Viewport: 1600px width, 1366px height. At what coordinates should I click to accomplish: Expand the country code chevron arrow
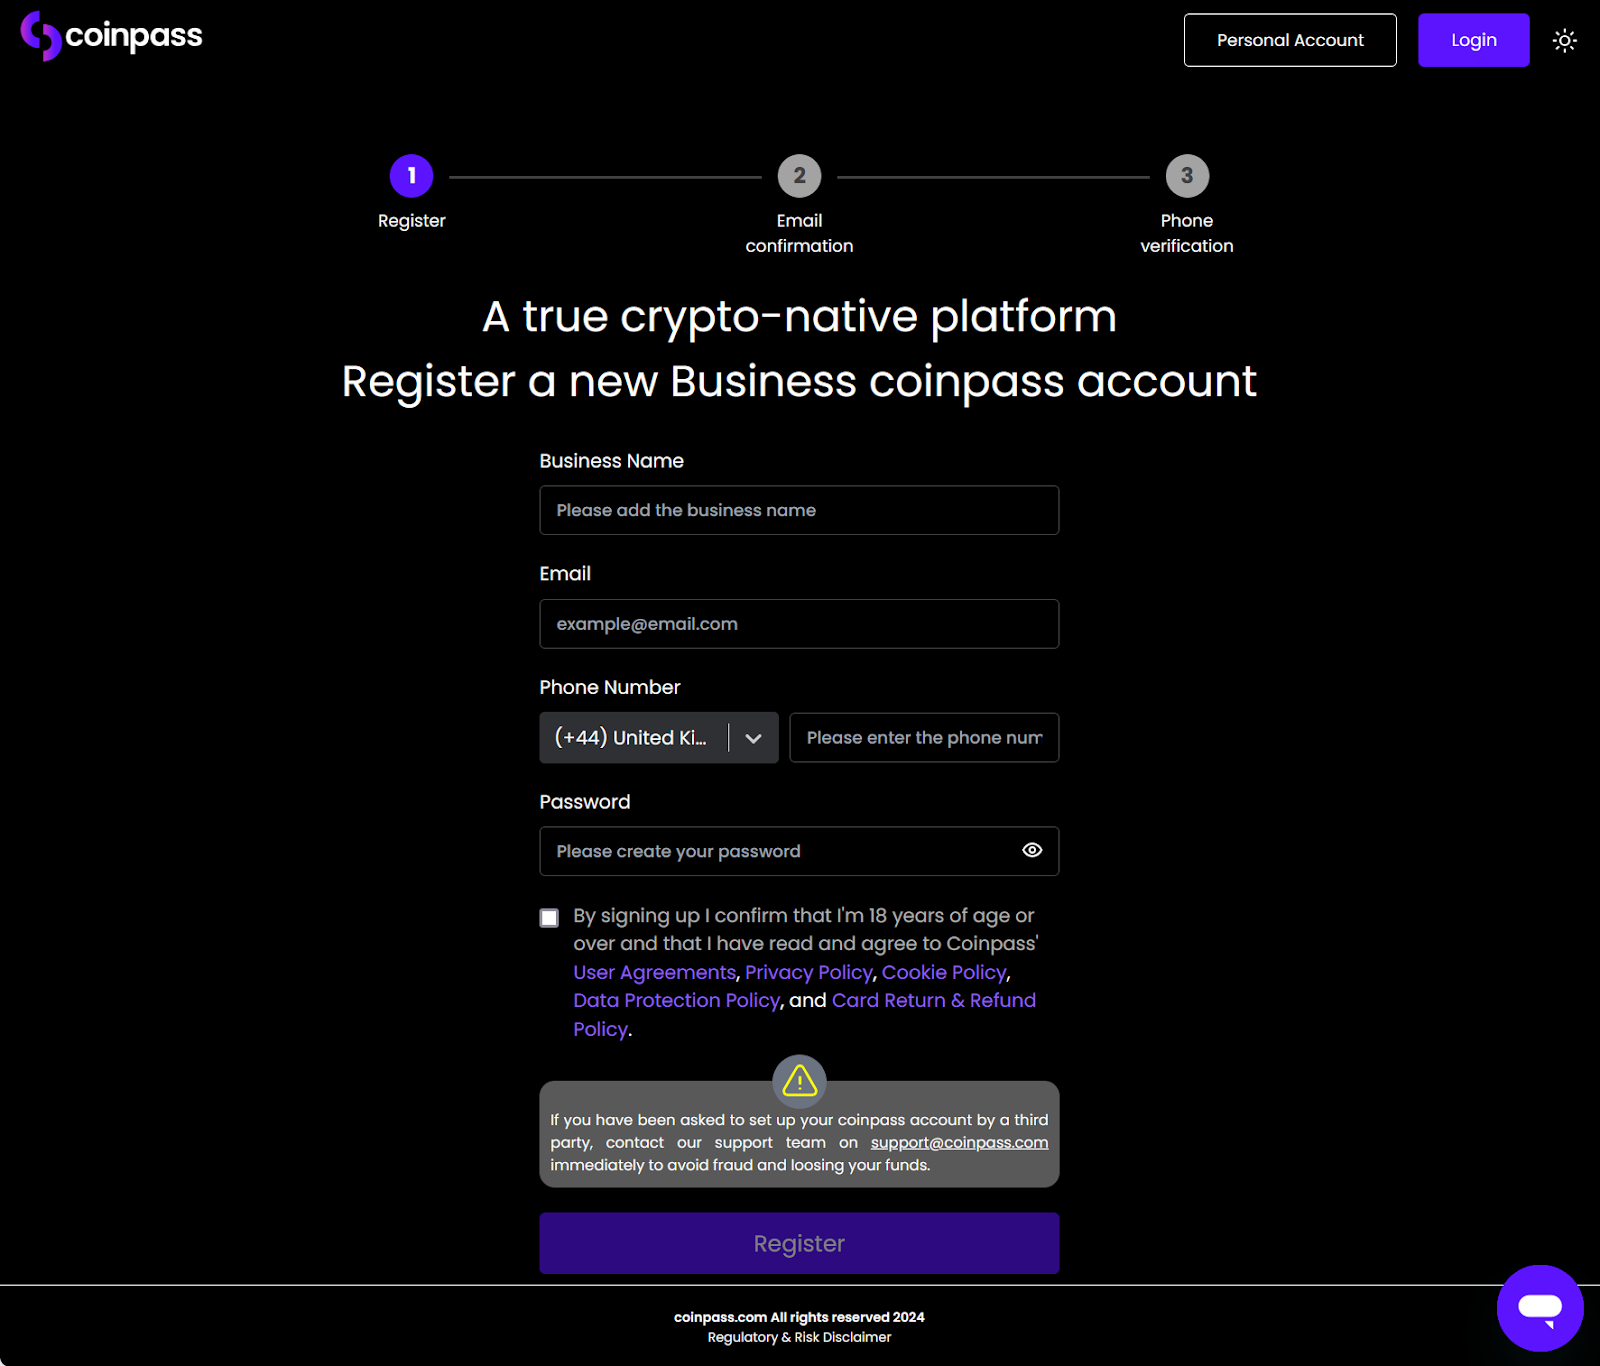[754, 738]
